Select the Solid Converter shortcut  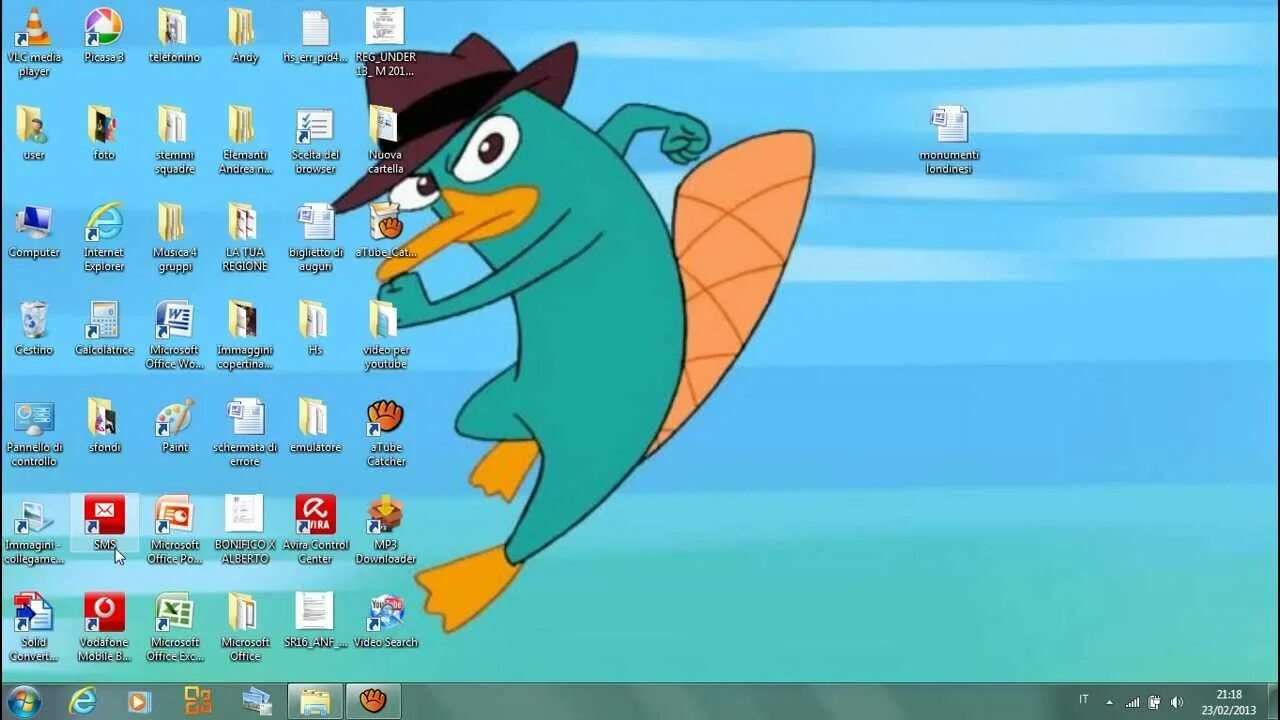(x=34, y=627)
